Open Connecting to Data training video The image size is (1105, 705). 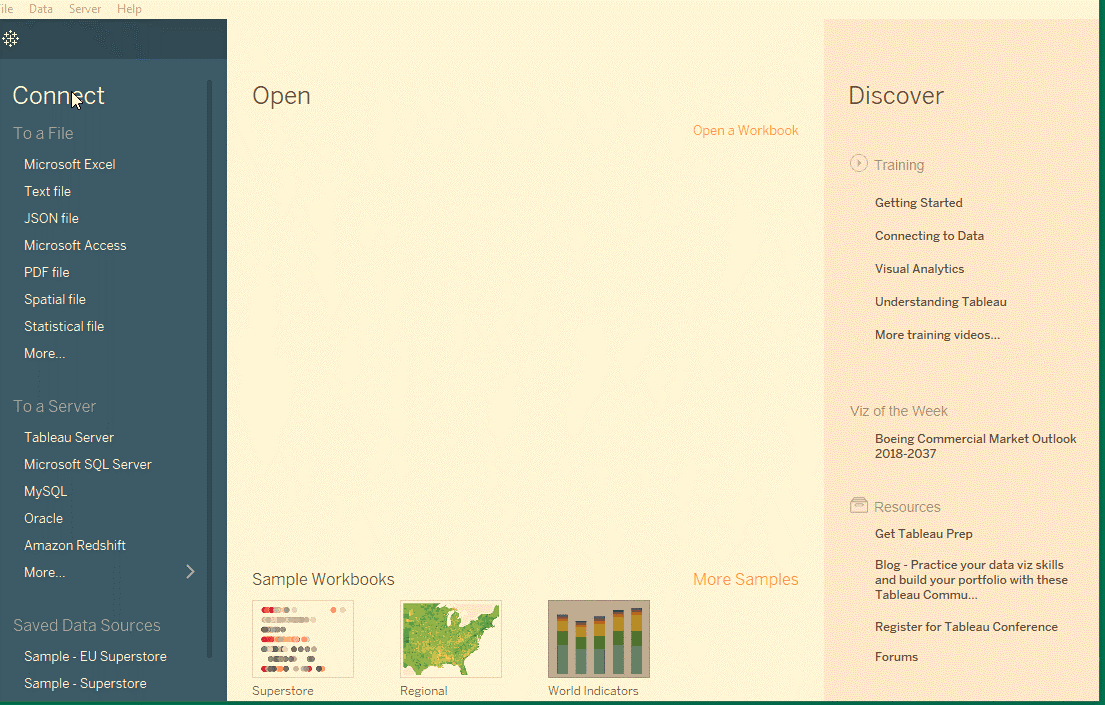pyautogui.click(x=930, y=236)
